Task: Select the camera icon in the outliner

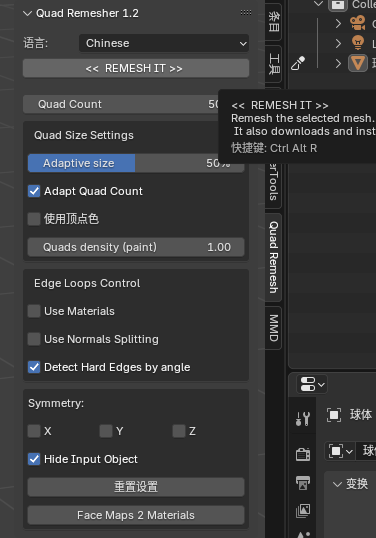Action: click(x=358, y=23)
